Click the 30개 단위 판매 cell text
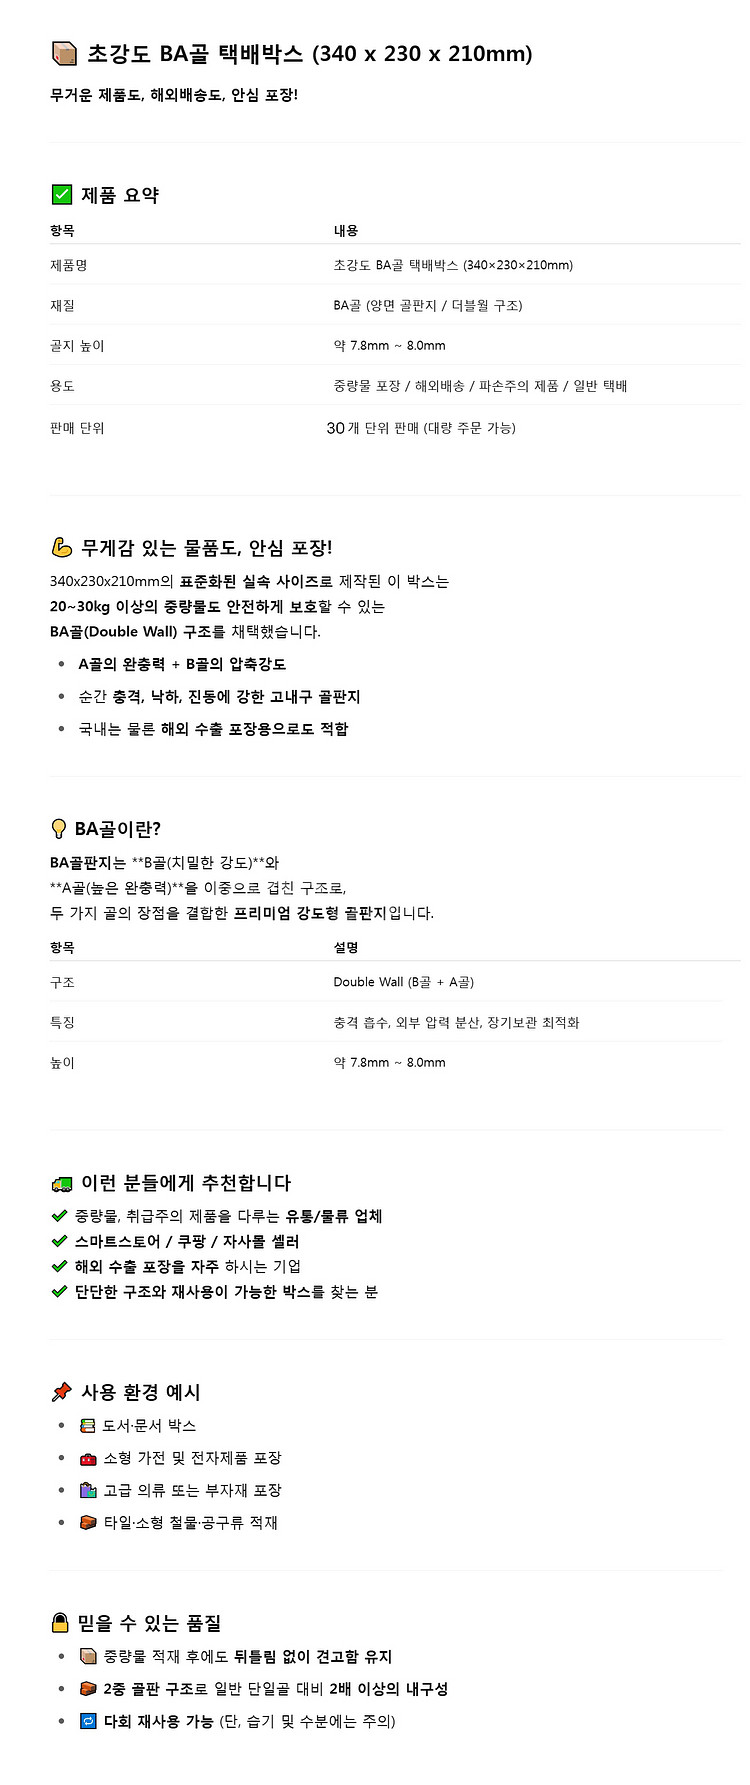The width and height of the screenshot is (750, 1785). pyautogui.click(x=421, y=428)
